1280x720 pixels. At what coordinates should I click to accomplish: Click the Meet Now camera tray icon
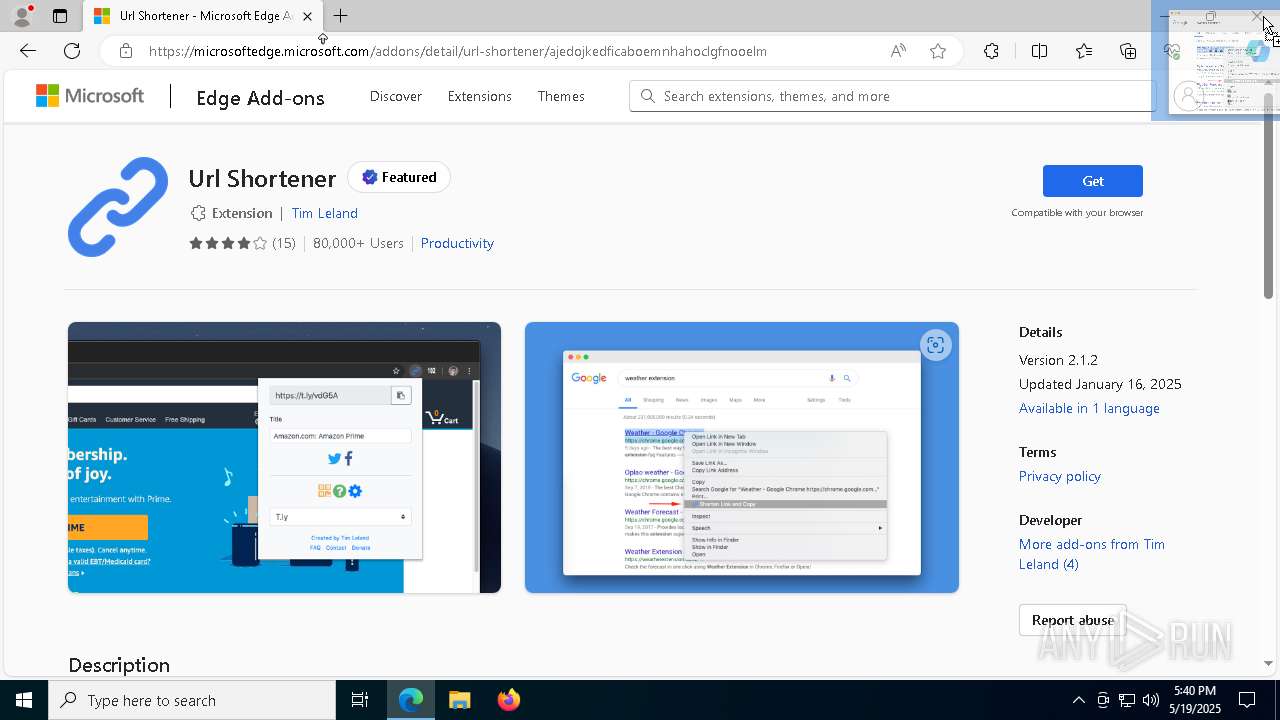pos(1103,700)
